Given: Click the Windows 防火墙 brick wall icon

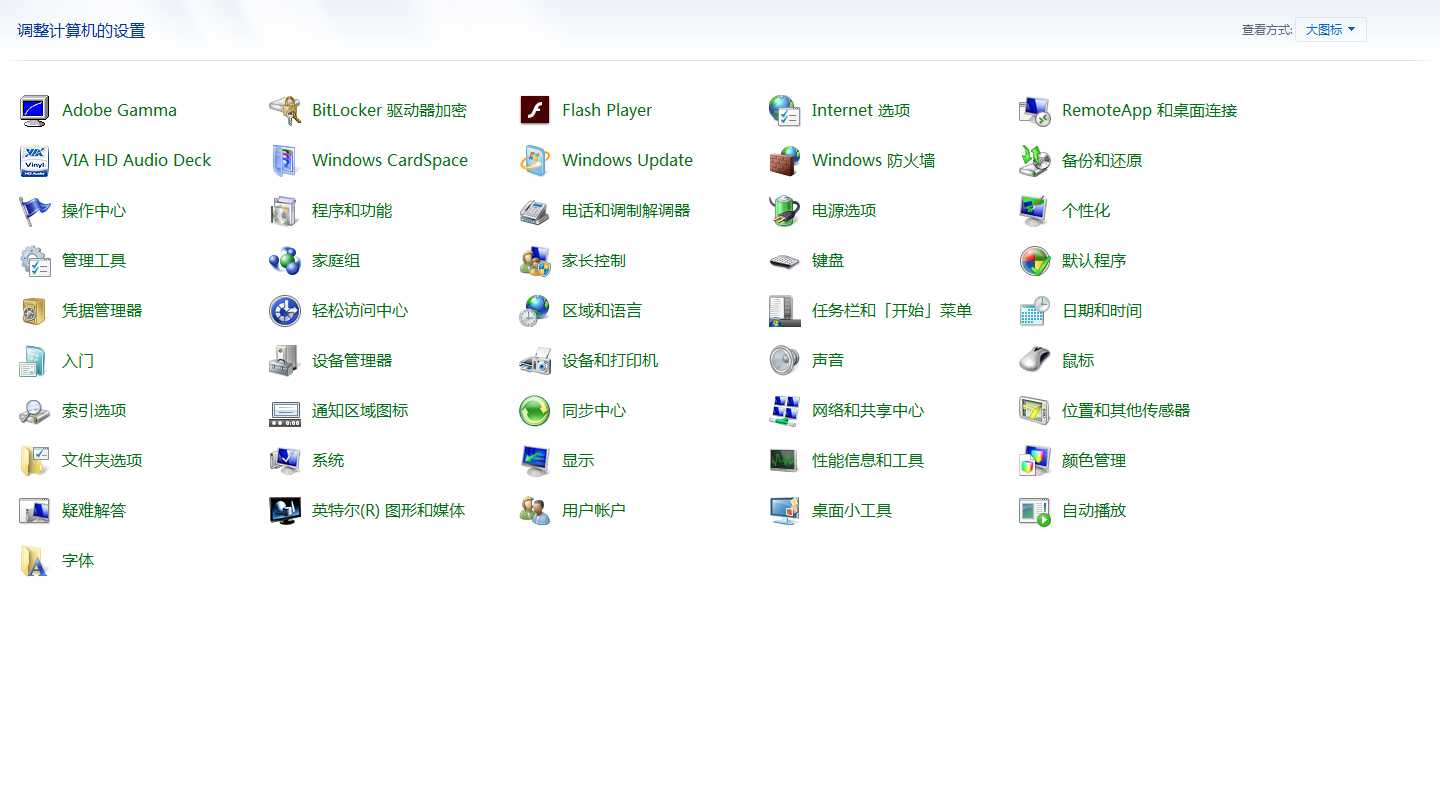Looking at the screenshot, I should pos(785,160).
